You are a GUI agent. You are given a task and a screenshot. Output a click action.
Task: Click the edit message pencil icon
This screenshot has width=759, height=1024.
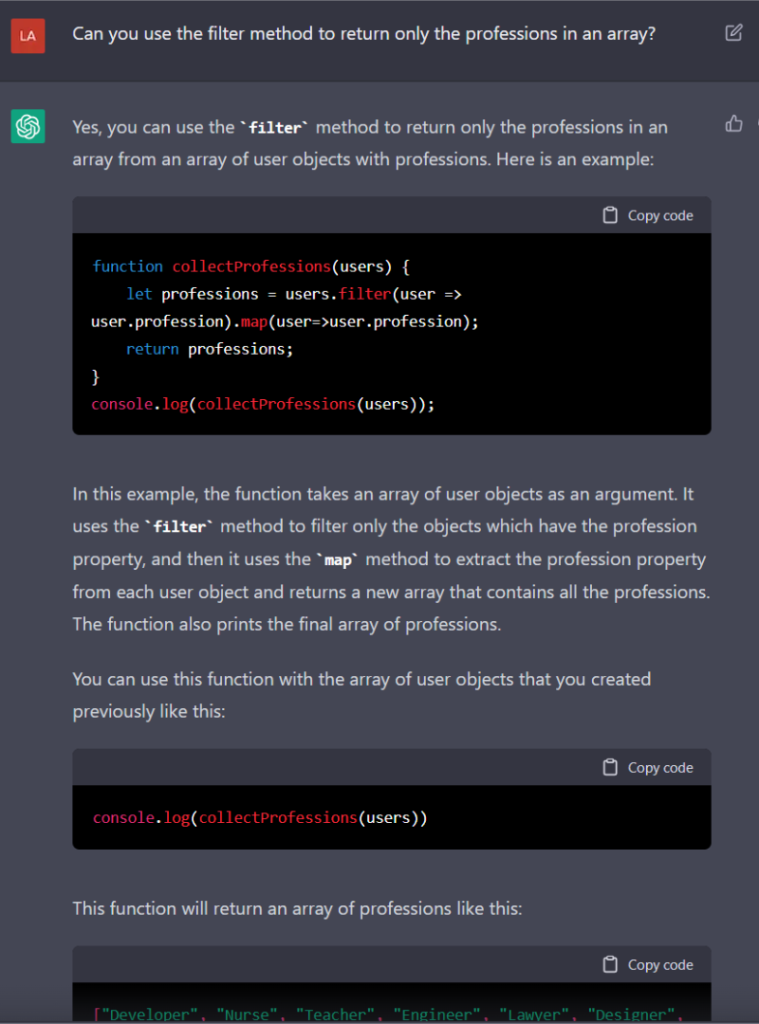click(733, 33)
